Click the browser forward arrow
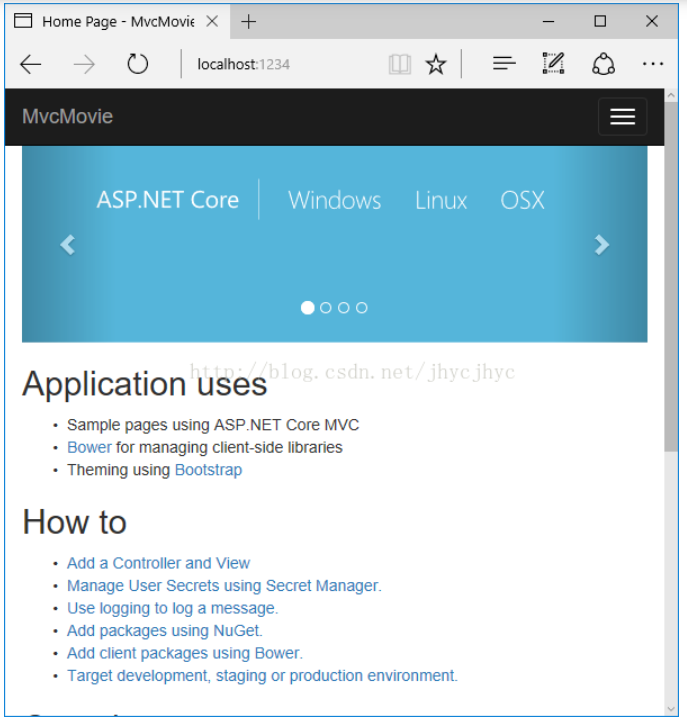687x718 pixels. (84, 64)
